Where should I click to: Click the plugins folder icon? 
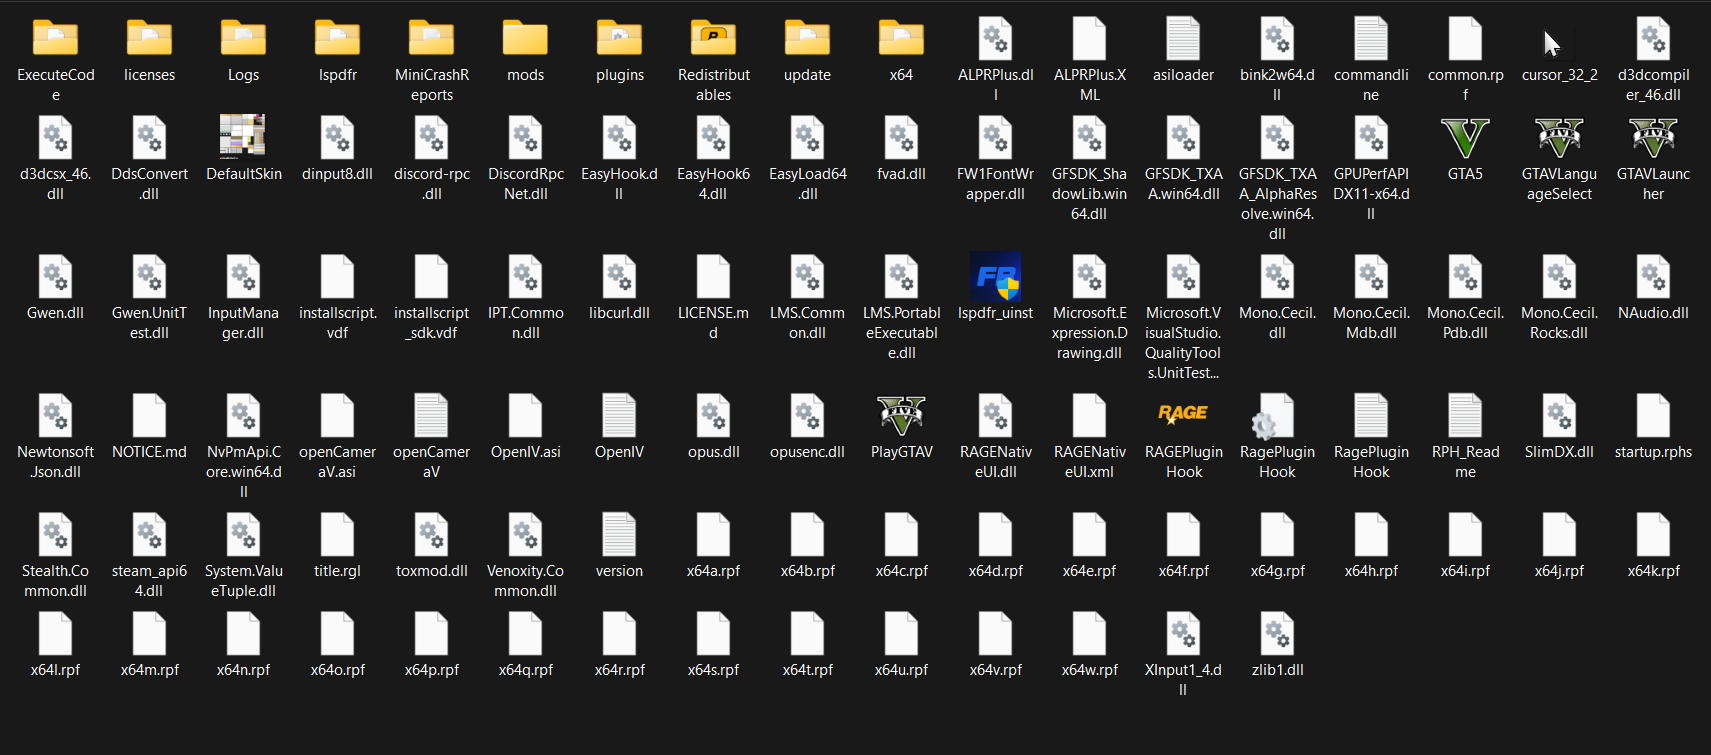pyautogui.click(x=620, y=38)
